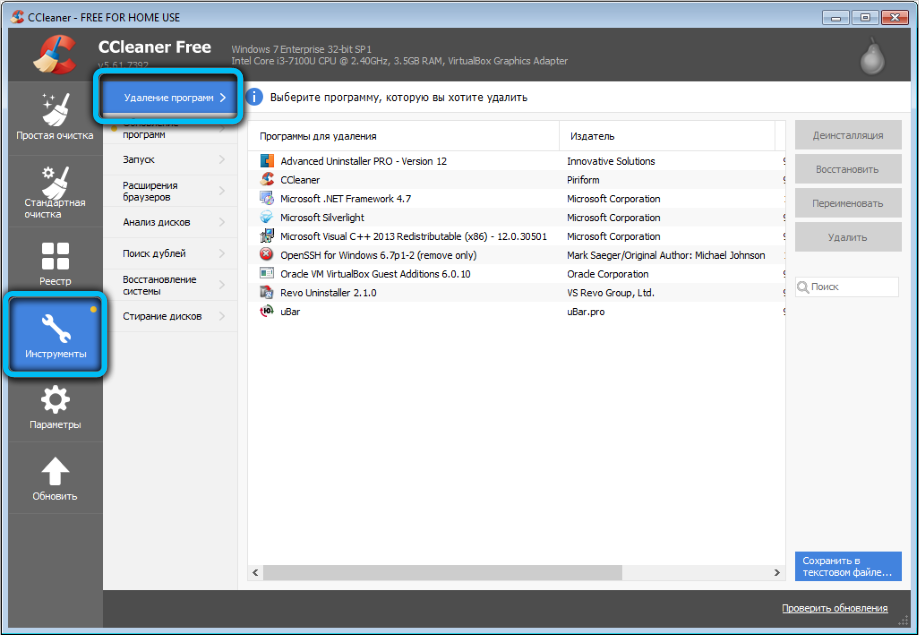This screenshot has width=919, height=635.
Task: Expand the Анализ дисков submenu
Action: pyautogui.click(x=170, y=222)
